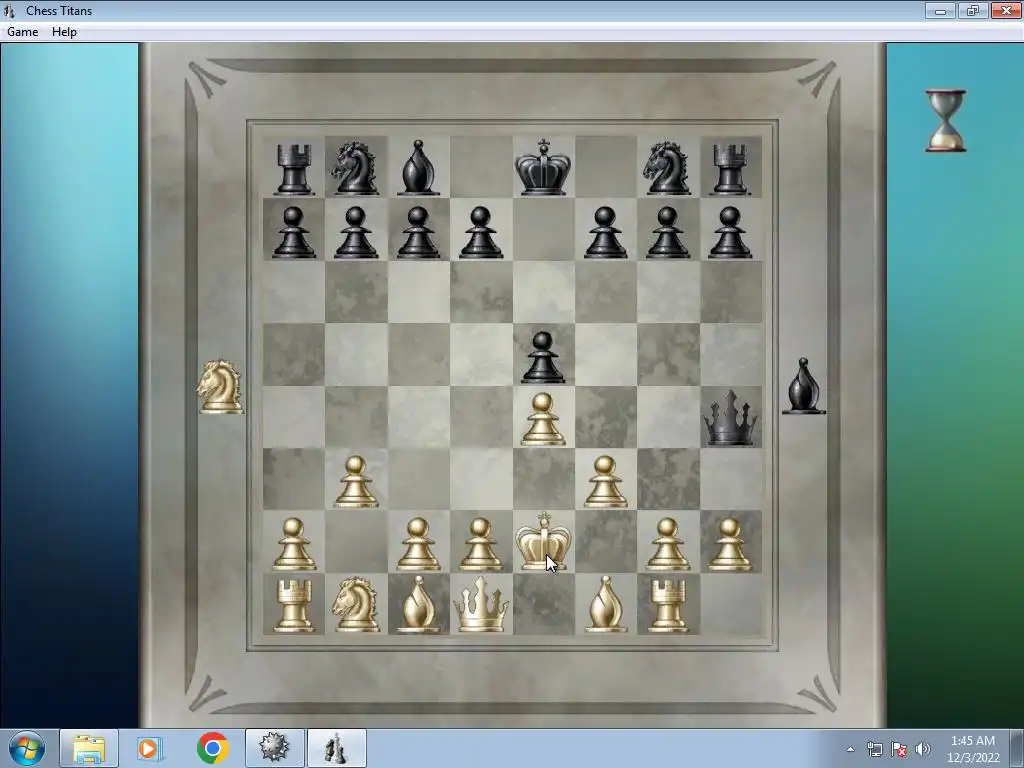The width and height of the screenshot is (1024, 768).
Task: Select the white bishop on f1
Action: pyautogui.click(x=605, y=604)
